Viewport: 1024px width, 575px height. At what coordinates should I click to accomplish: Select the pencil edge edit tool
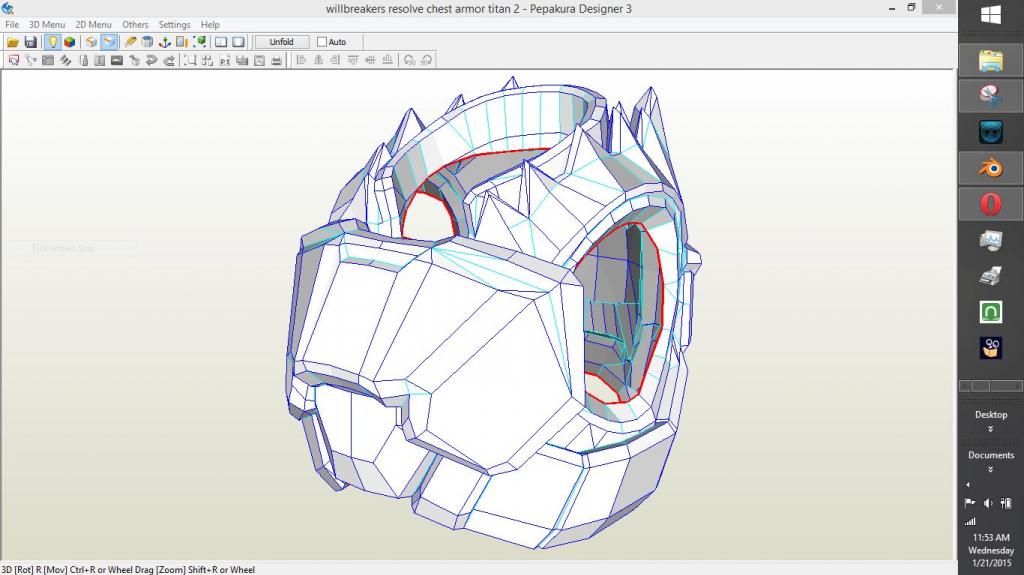pos(131,42)
